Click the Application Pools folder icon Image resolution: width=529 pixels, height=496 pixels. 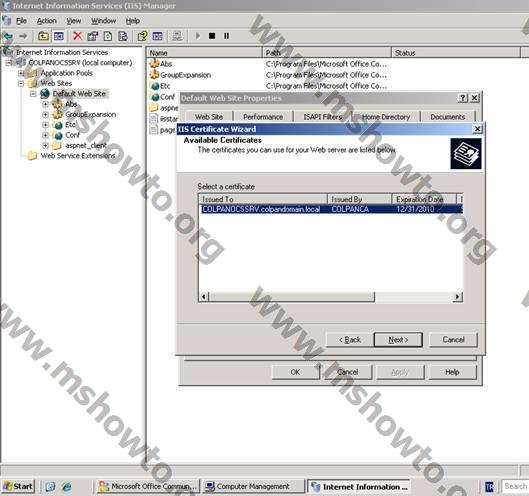tap(32, 73)
